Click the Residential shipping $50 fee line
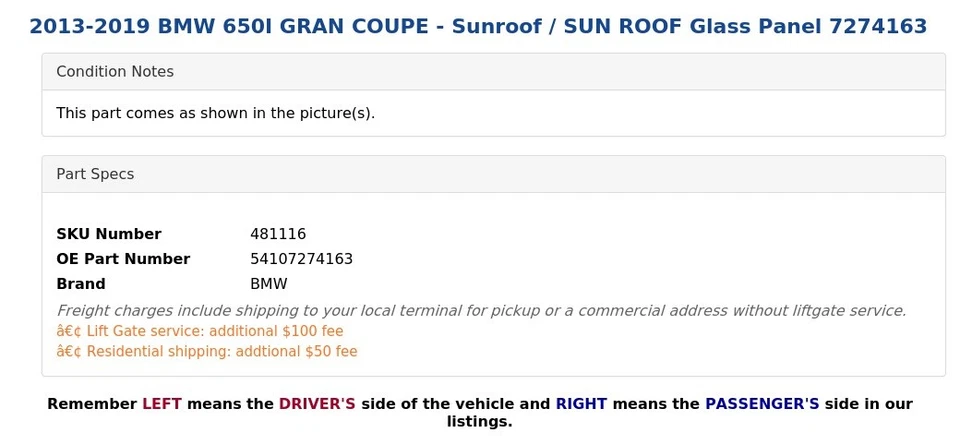The height and width of the screenshot is (445, 960). [207, 352]
